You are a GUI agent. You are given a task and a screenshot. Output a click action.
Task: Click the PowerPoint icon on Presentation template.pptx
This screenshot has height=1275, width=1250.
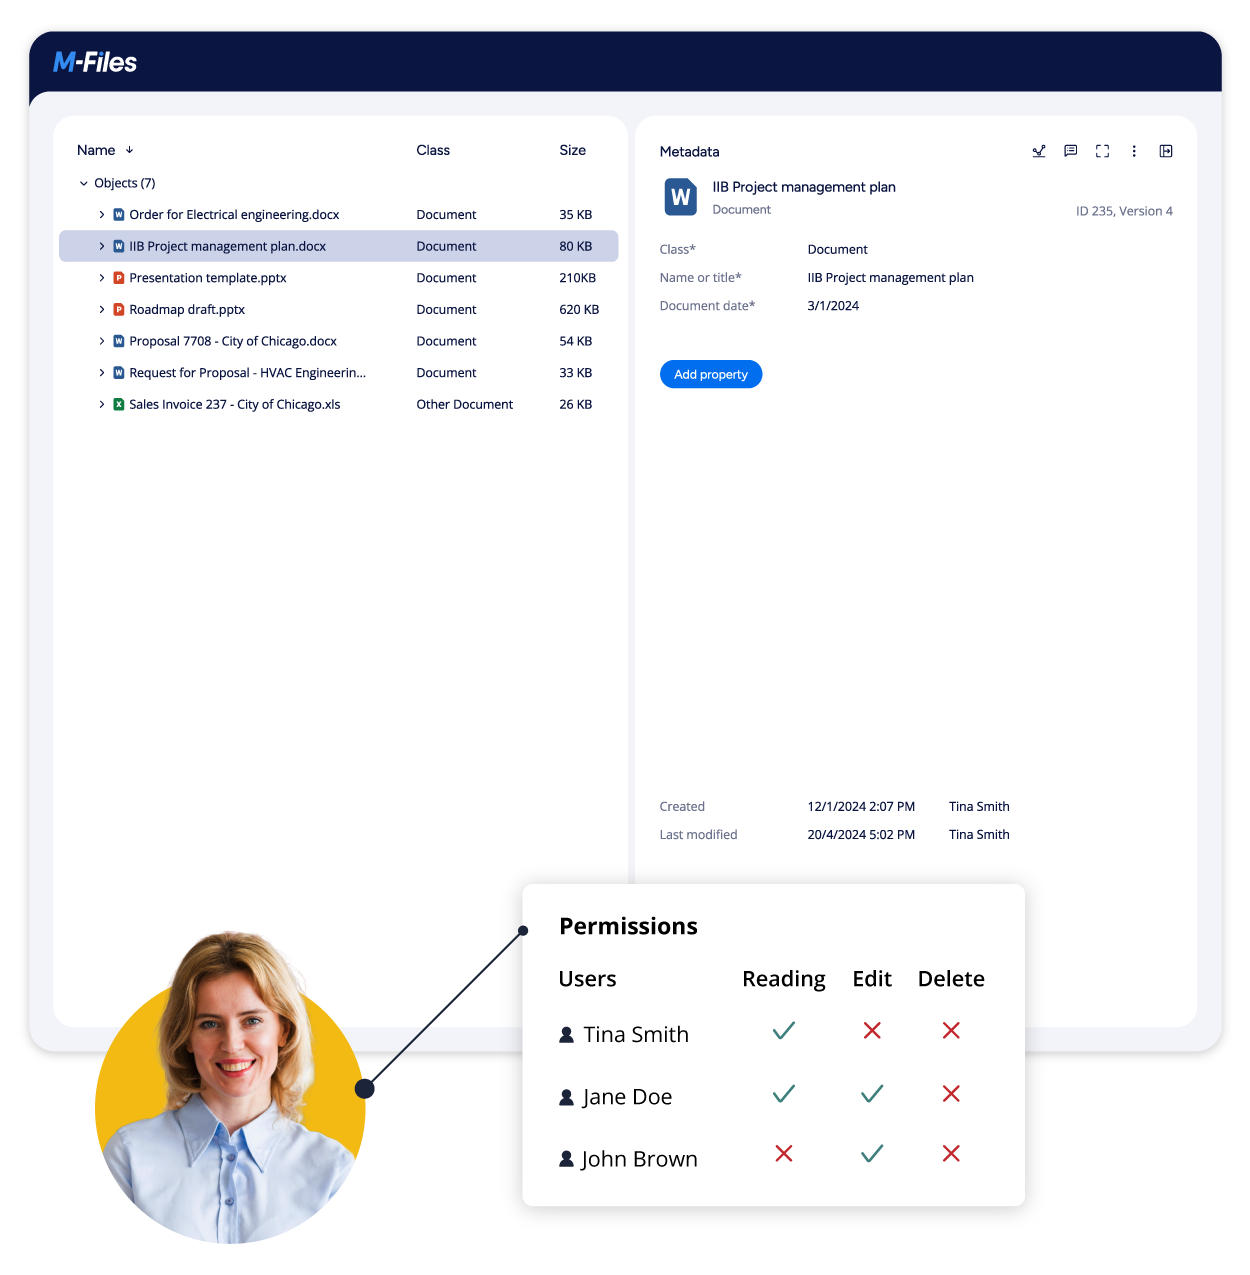[x=118, y=278]
